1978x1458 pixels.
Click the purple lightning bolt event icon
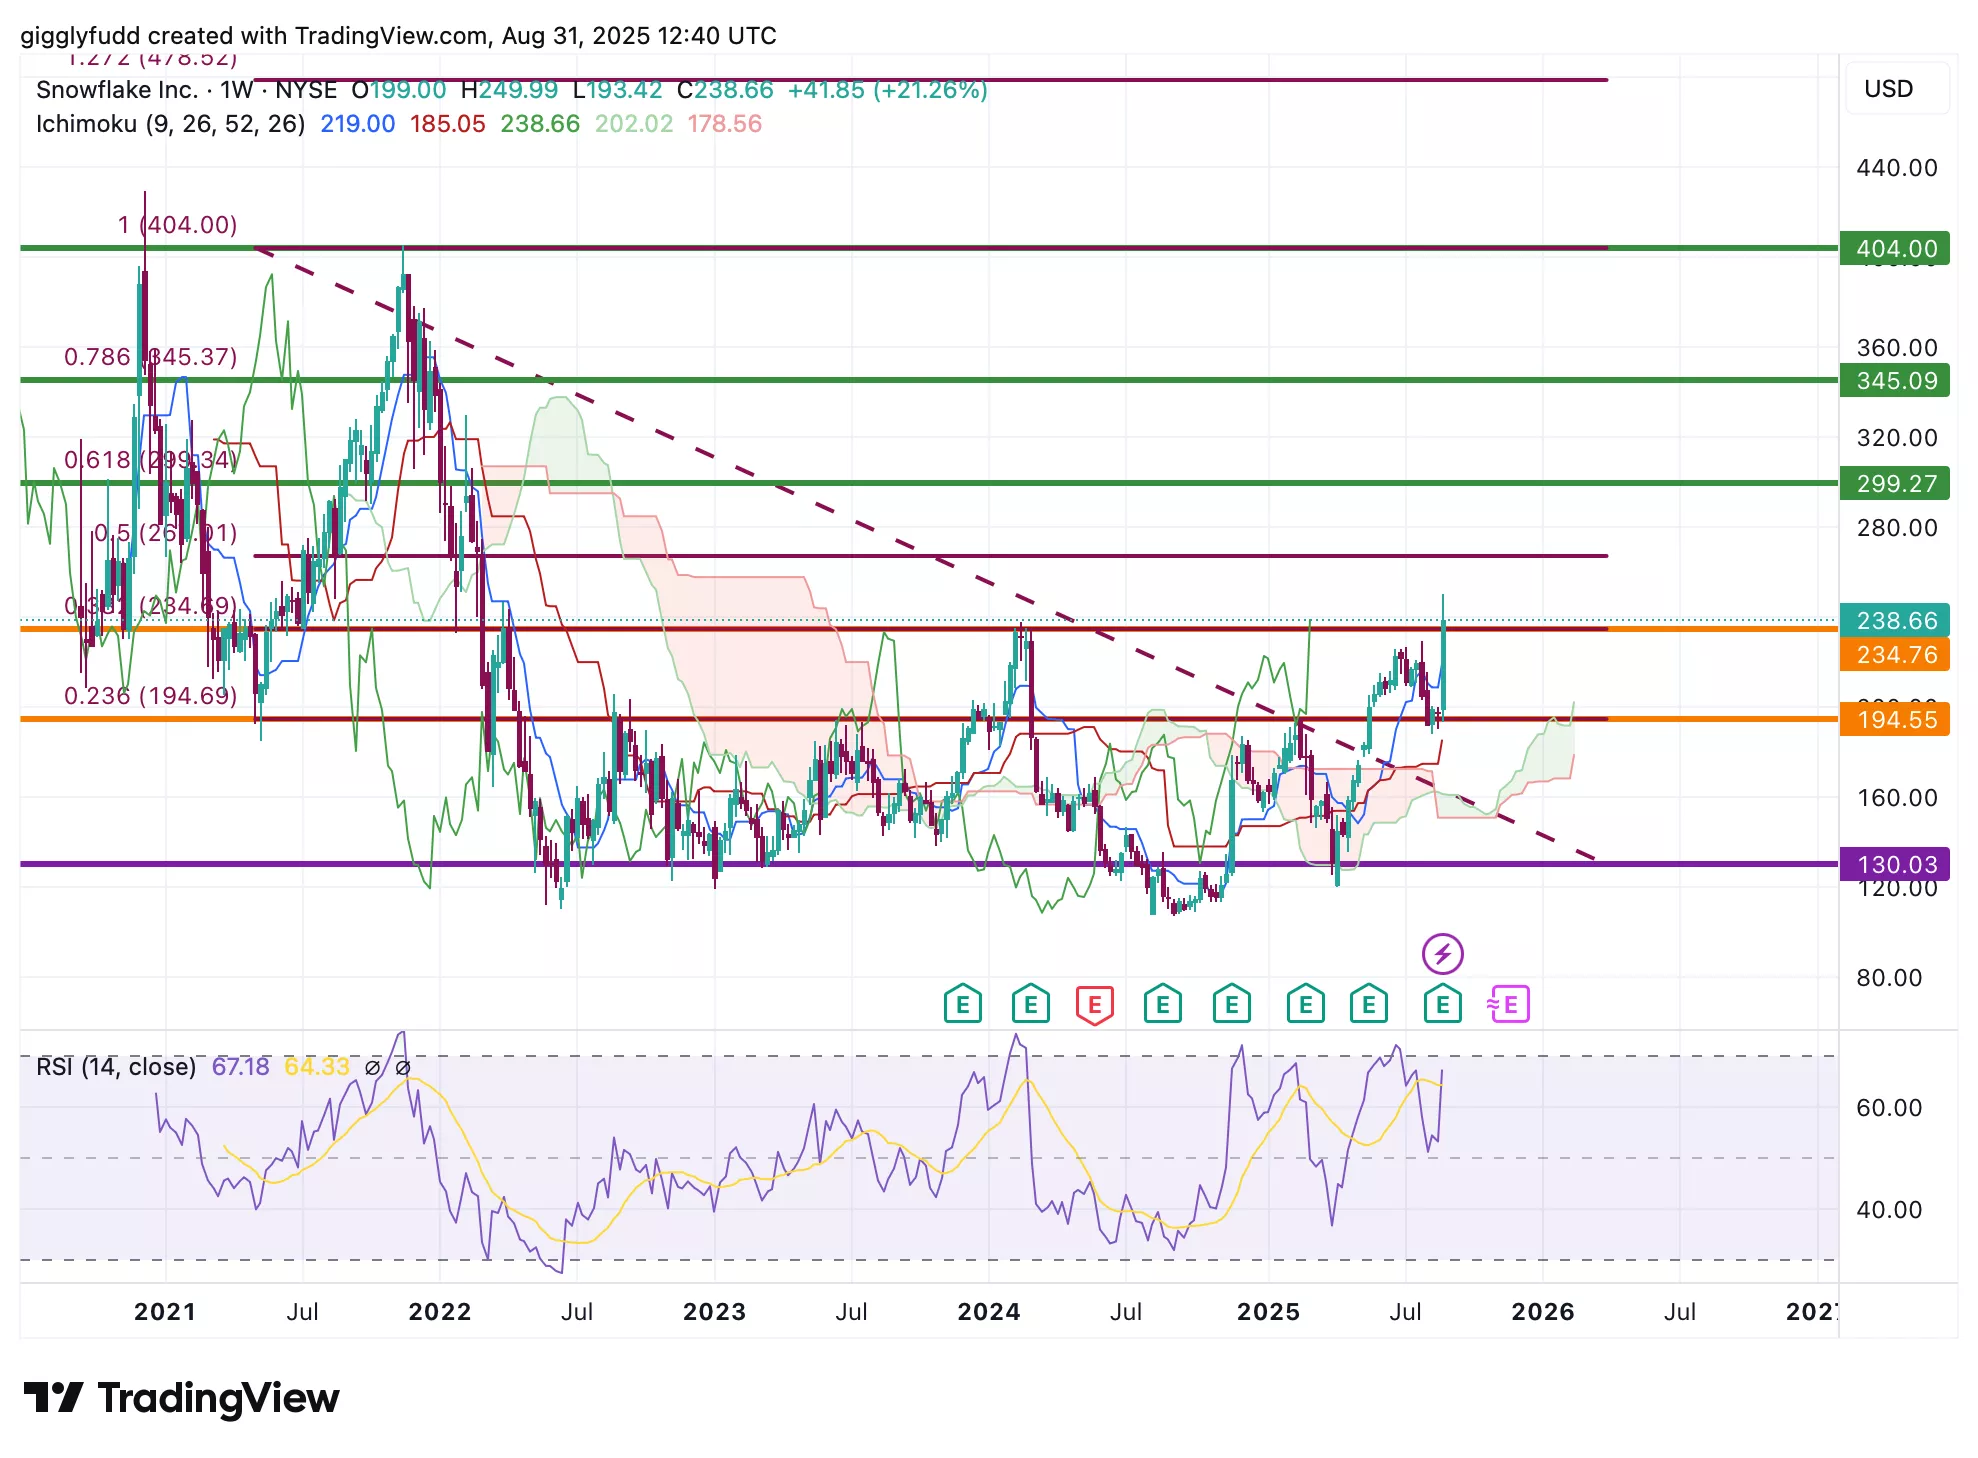pyautogui.click(x=1442, y=954)
